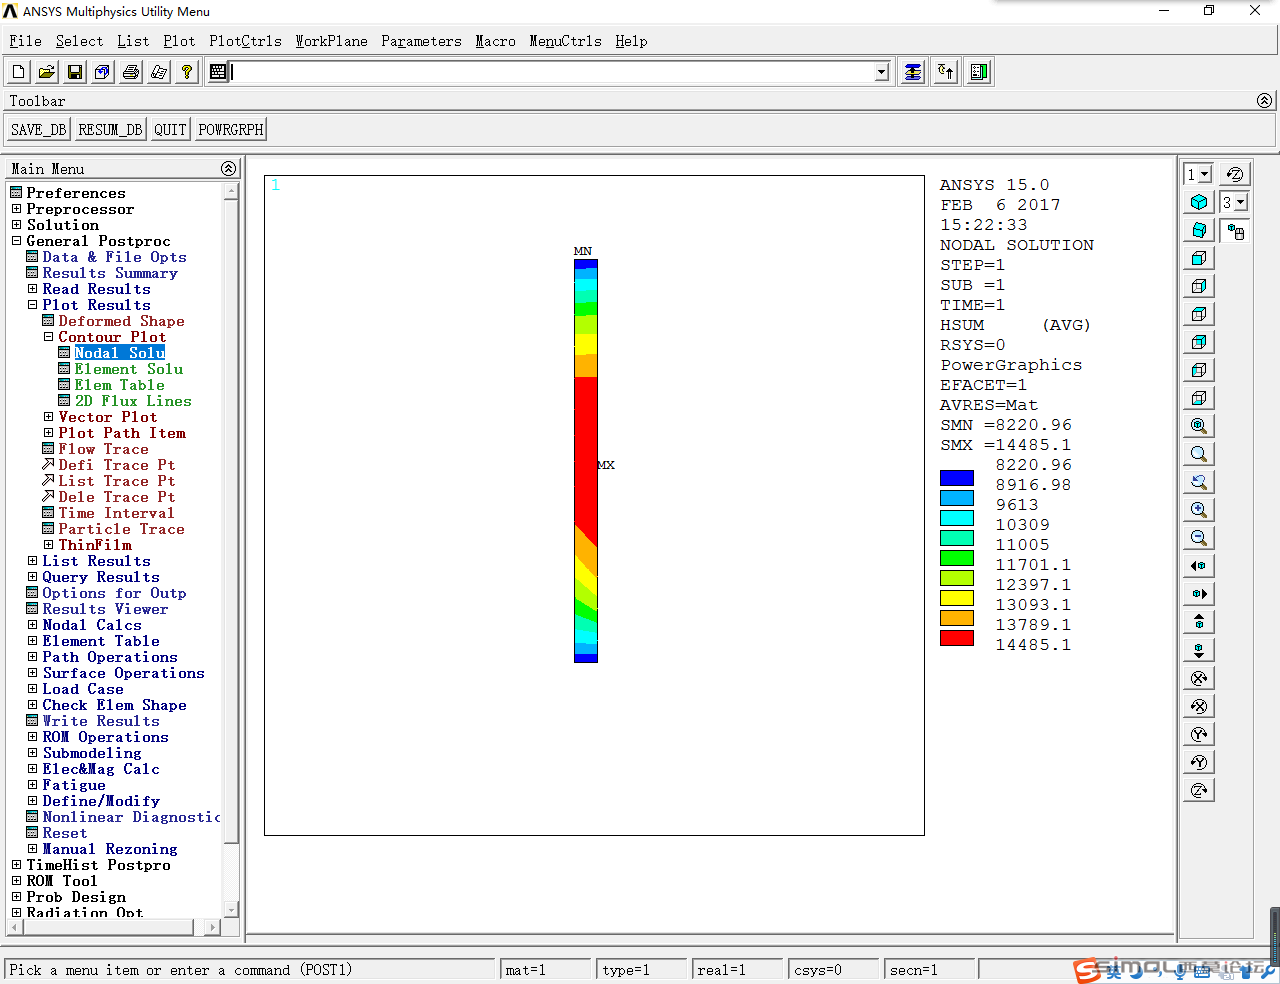
Task: Select Elem Table contour item
Action: point(119,385)
